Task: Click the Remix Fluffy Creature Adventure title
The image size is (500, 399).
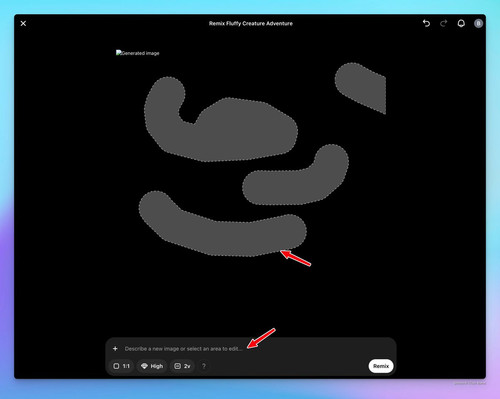Action: 251,23
